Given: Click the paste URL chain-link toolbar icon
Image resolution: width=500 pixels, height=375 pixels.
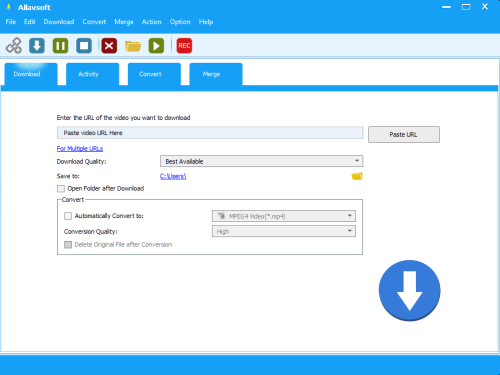Looking at the screenshot, I should 14,46.
